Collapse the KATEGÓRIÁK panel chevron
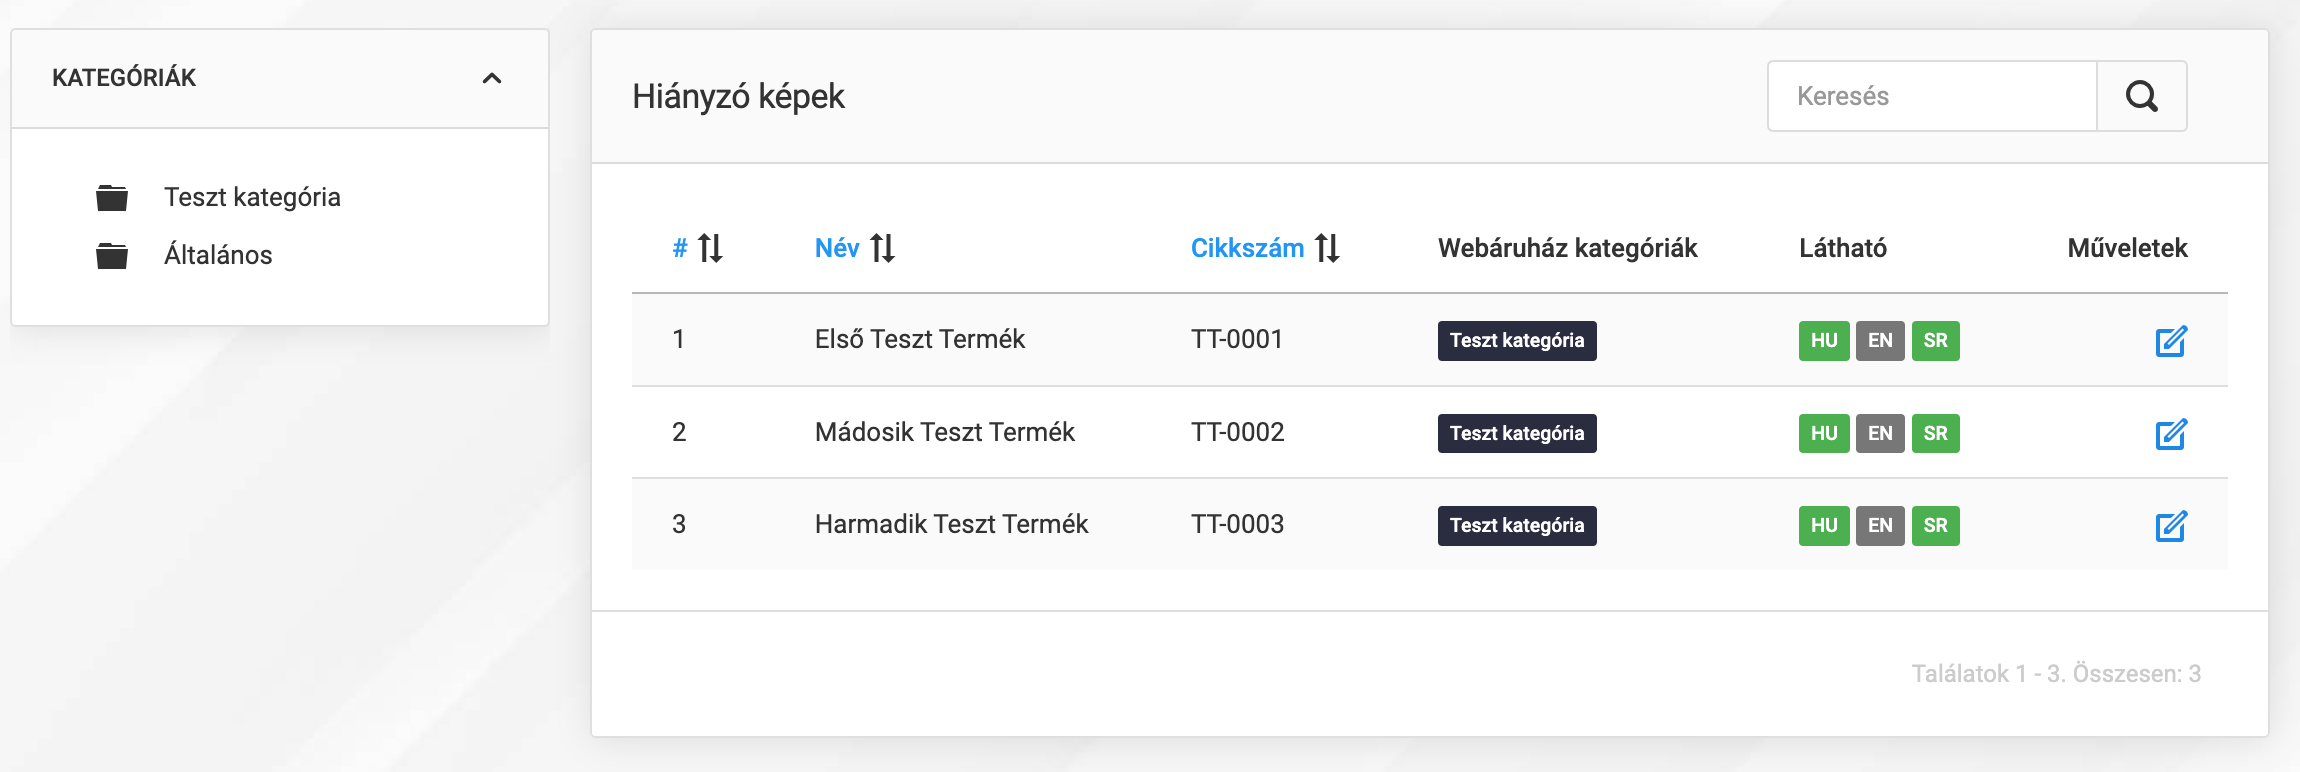The width and height of the screenshot is (2300, 772). tap(492, 78)
